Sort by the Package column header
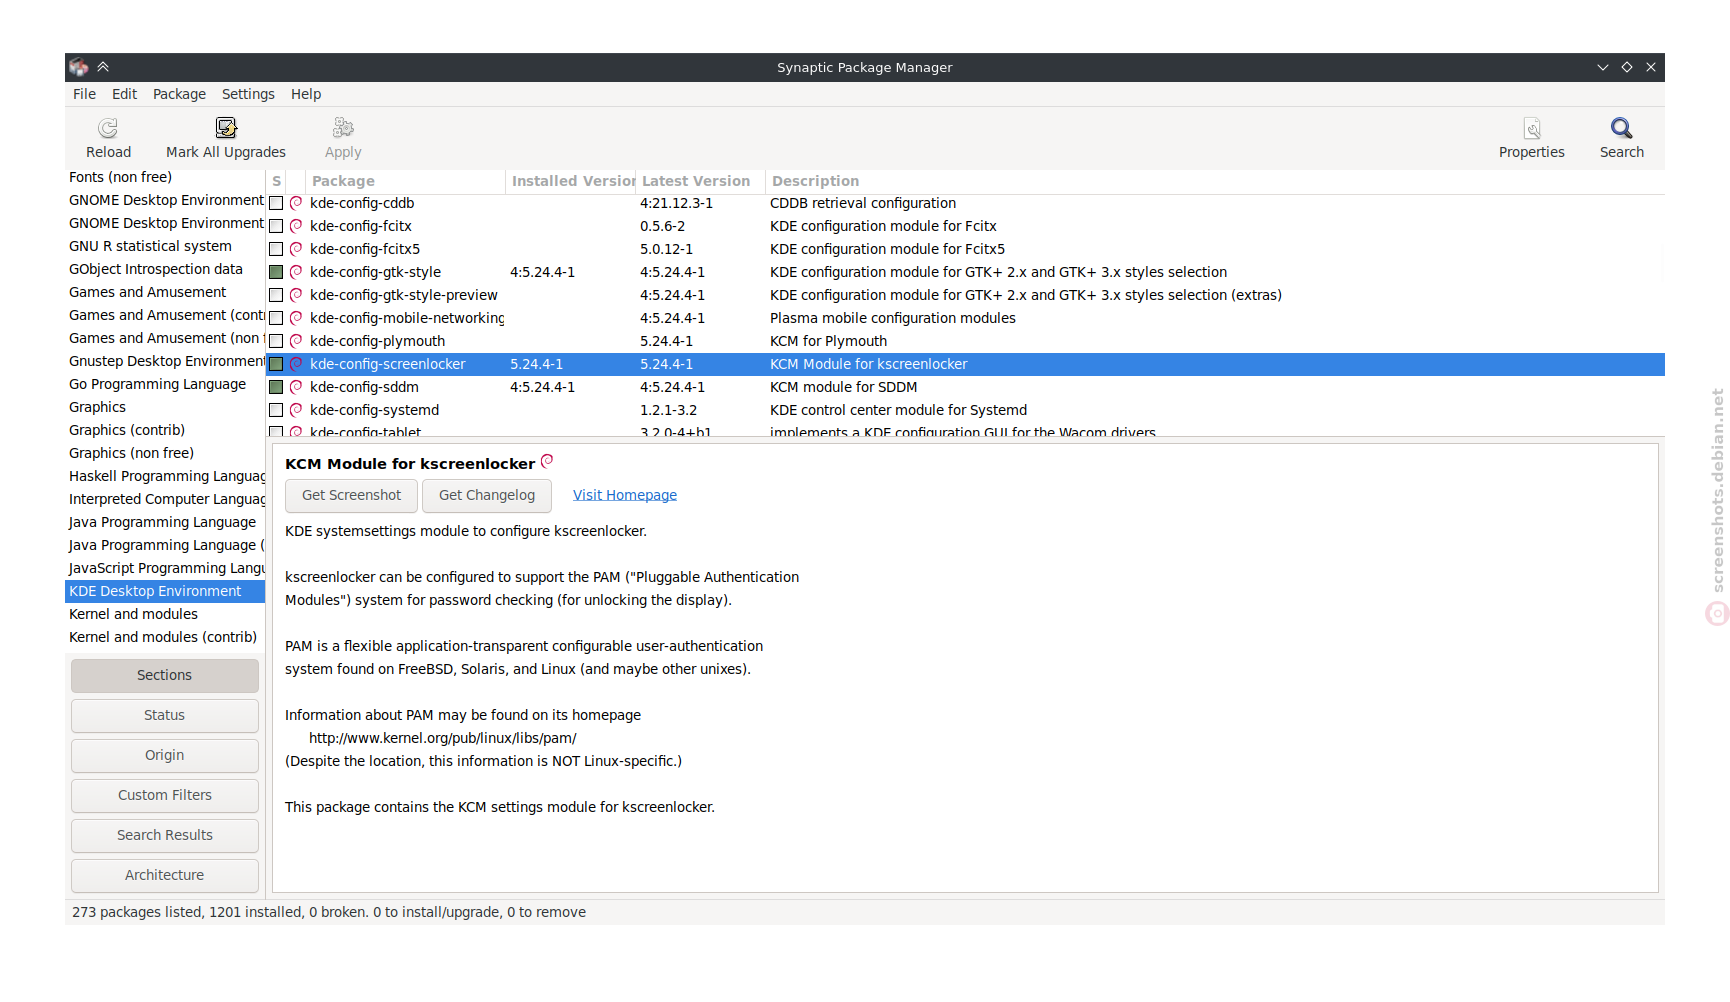 (x=405, y=181)
